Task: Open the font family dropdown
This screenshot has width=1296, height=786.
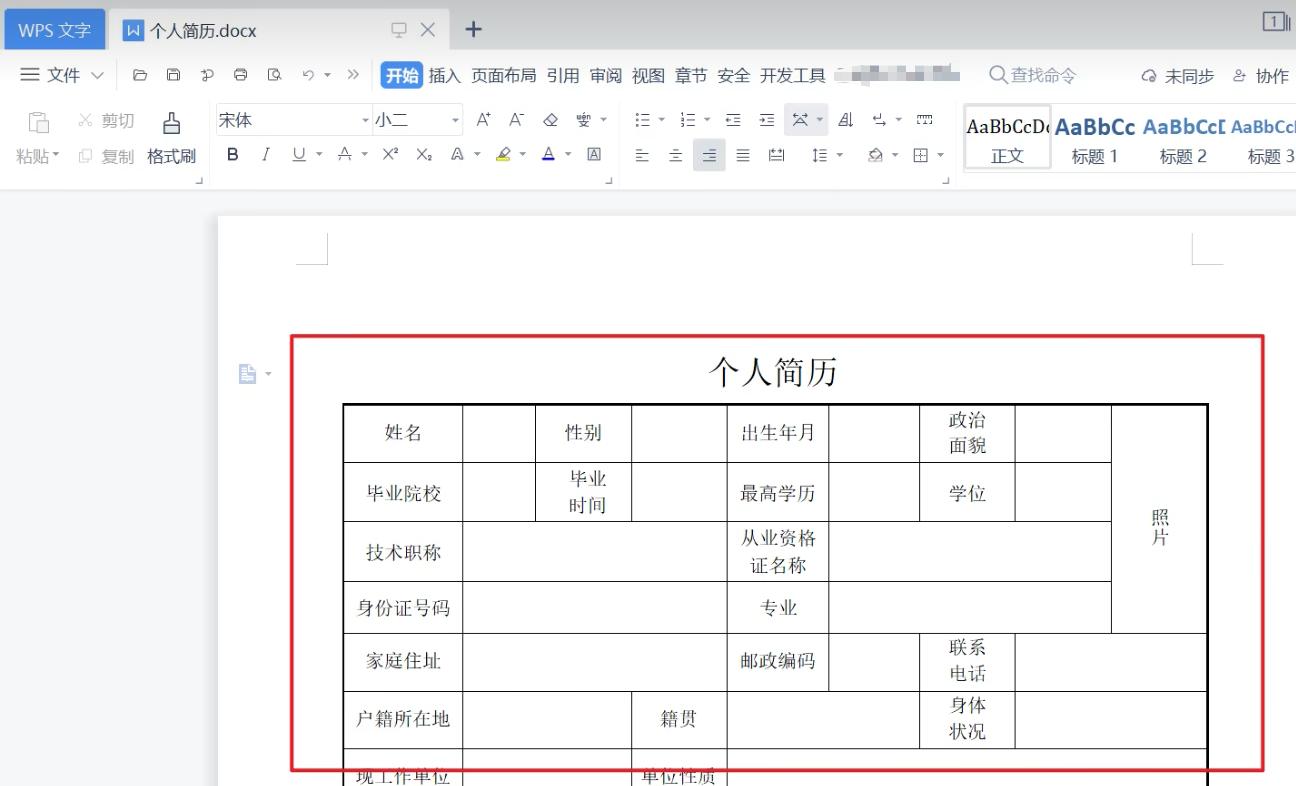Action: pyautogui.click(x=290, y=119)
